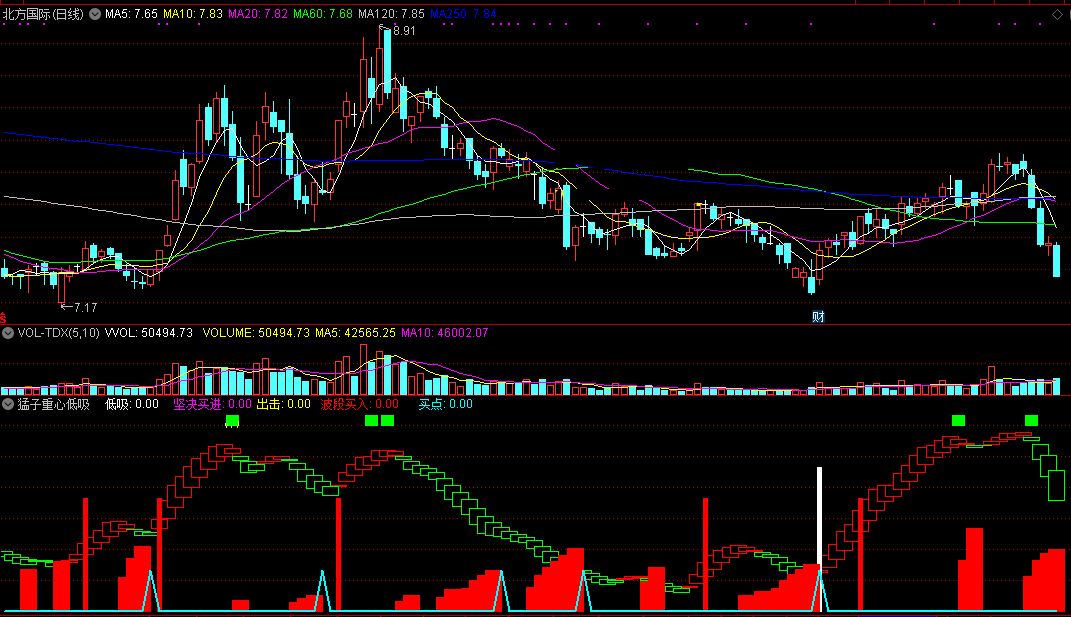Screen dimensions: 1071x617
Task: Click the red 含 marker at the chart's left edge
Action: point(3,318)
